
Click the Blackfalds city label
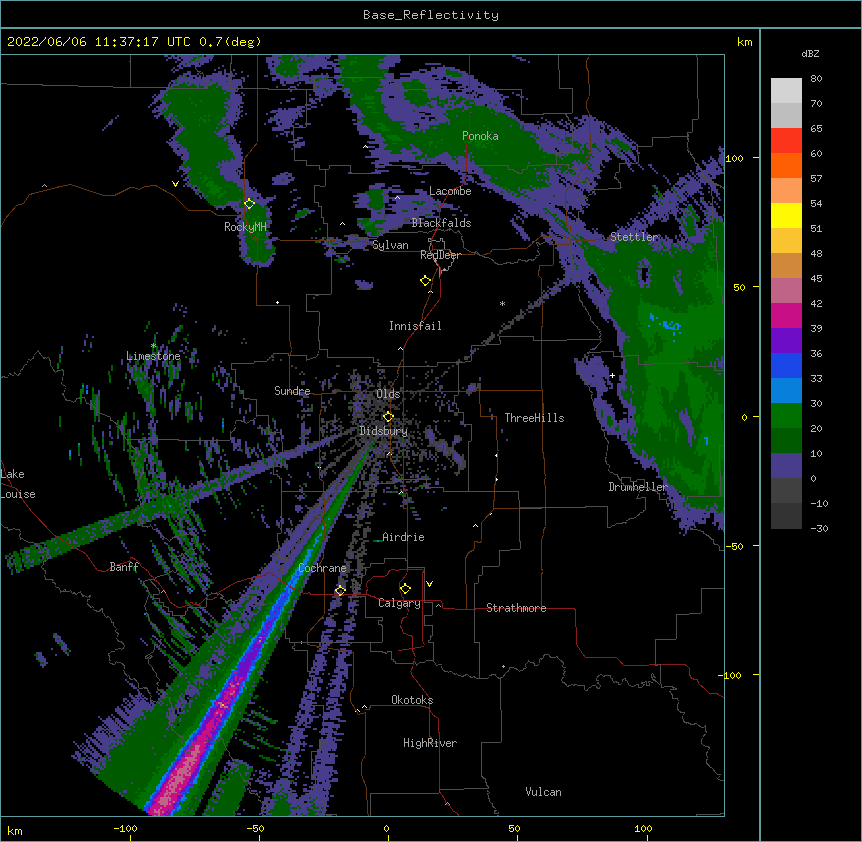coord(441,223)
